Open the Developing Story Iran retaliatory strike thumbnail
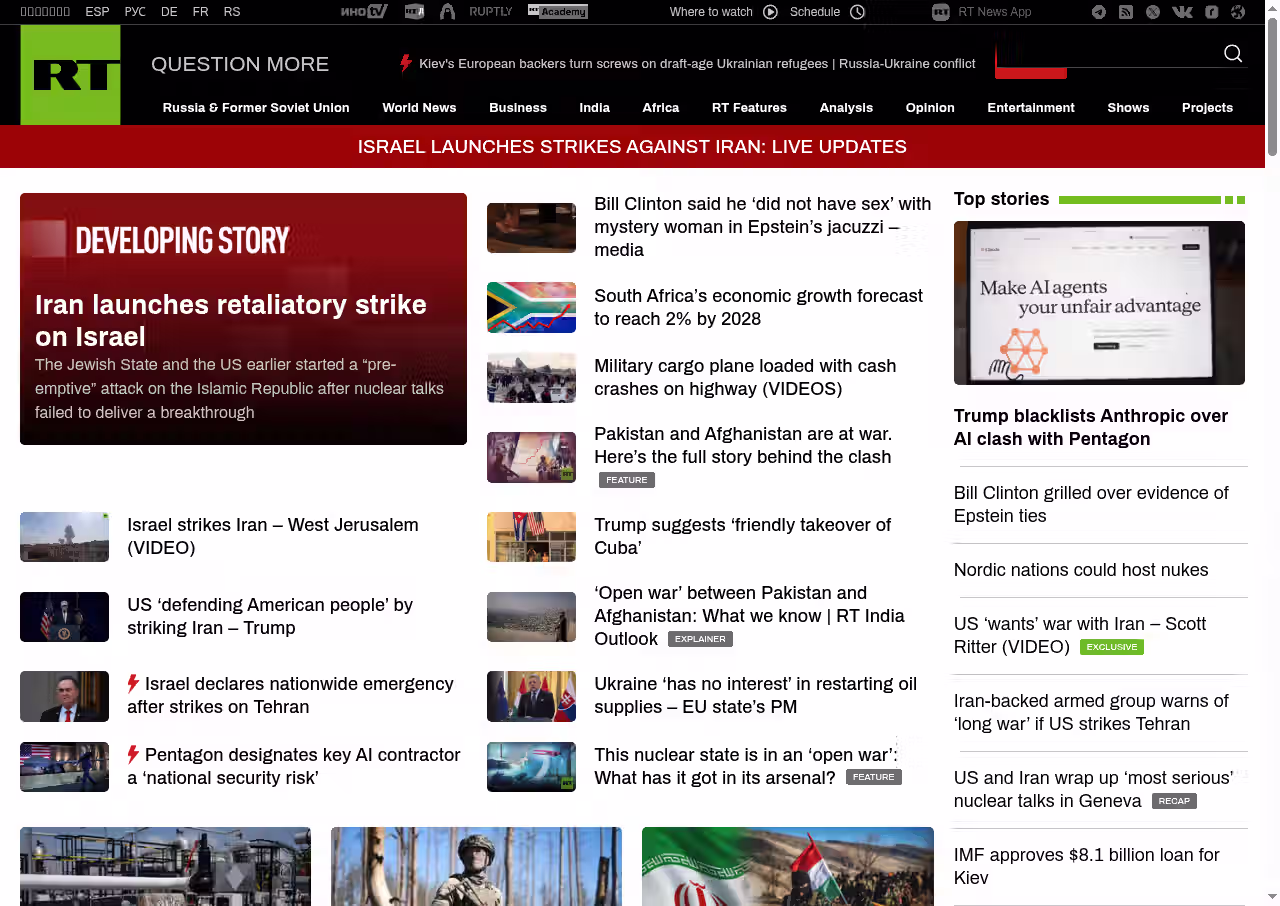 [x=243, y=318]
